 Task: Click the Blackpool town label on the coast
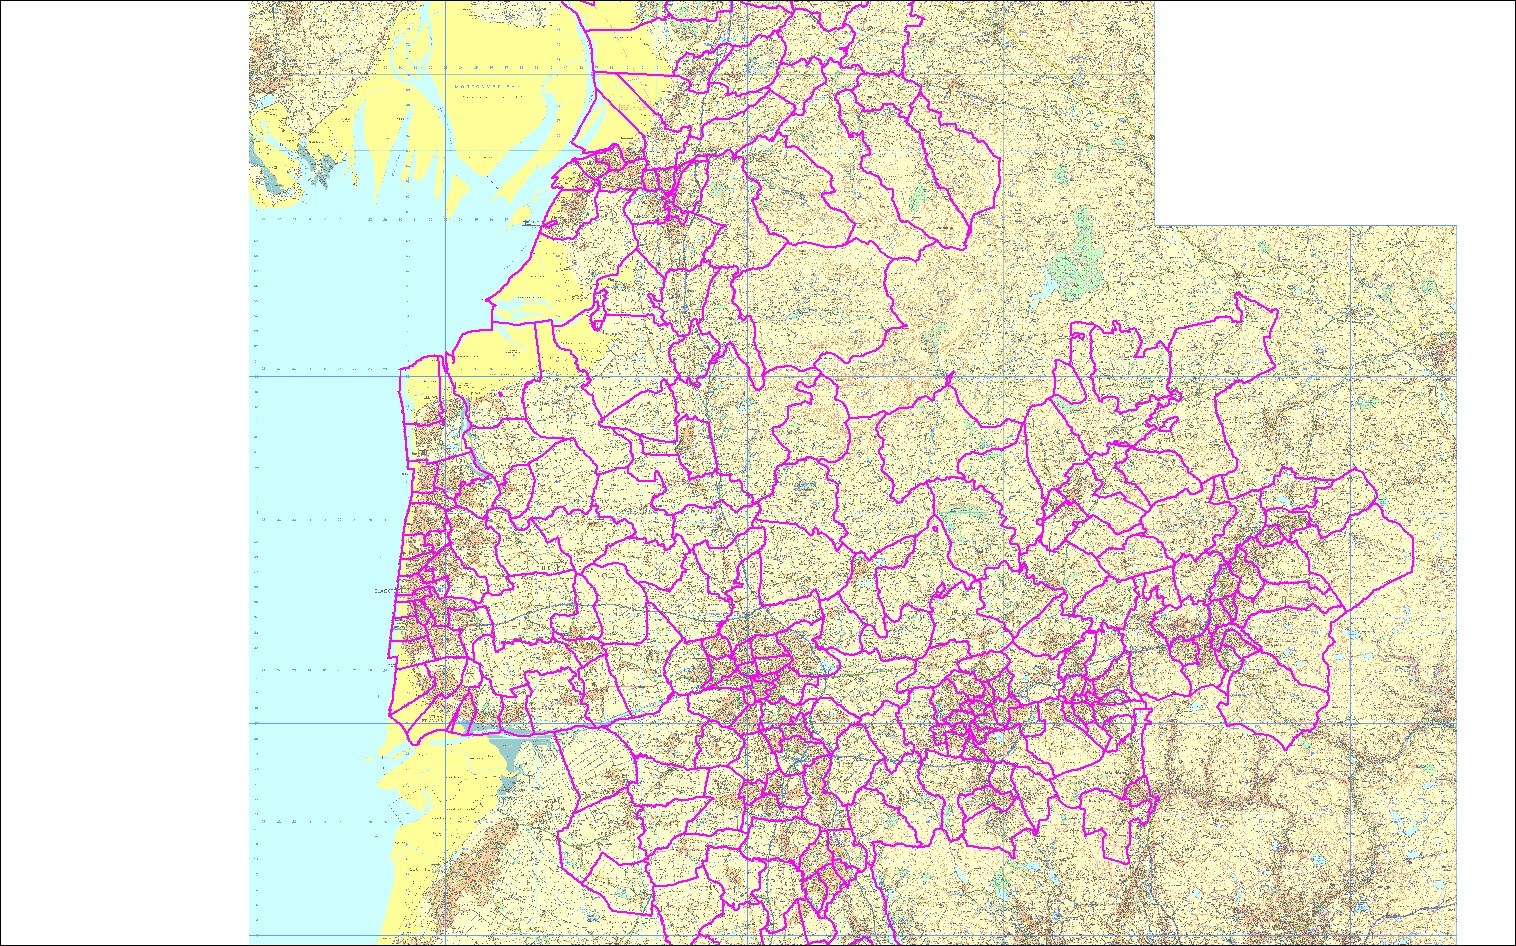(383, 590)
